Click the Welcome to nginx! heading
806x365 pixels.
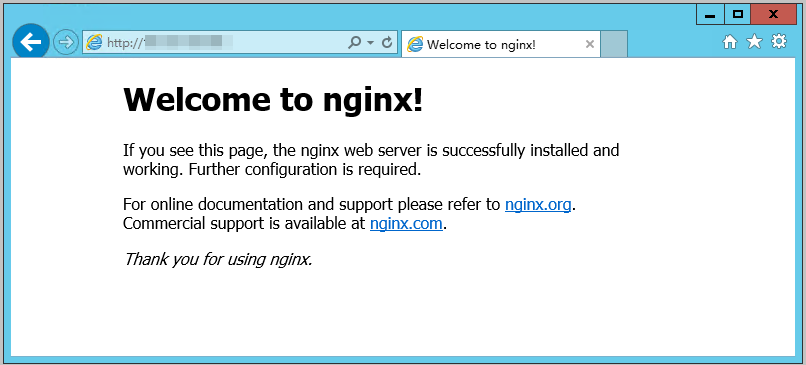click(x=273, y=99)
